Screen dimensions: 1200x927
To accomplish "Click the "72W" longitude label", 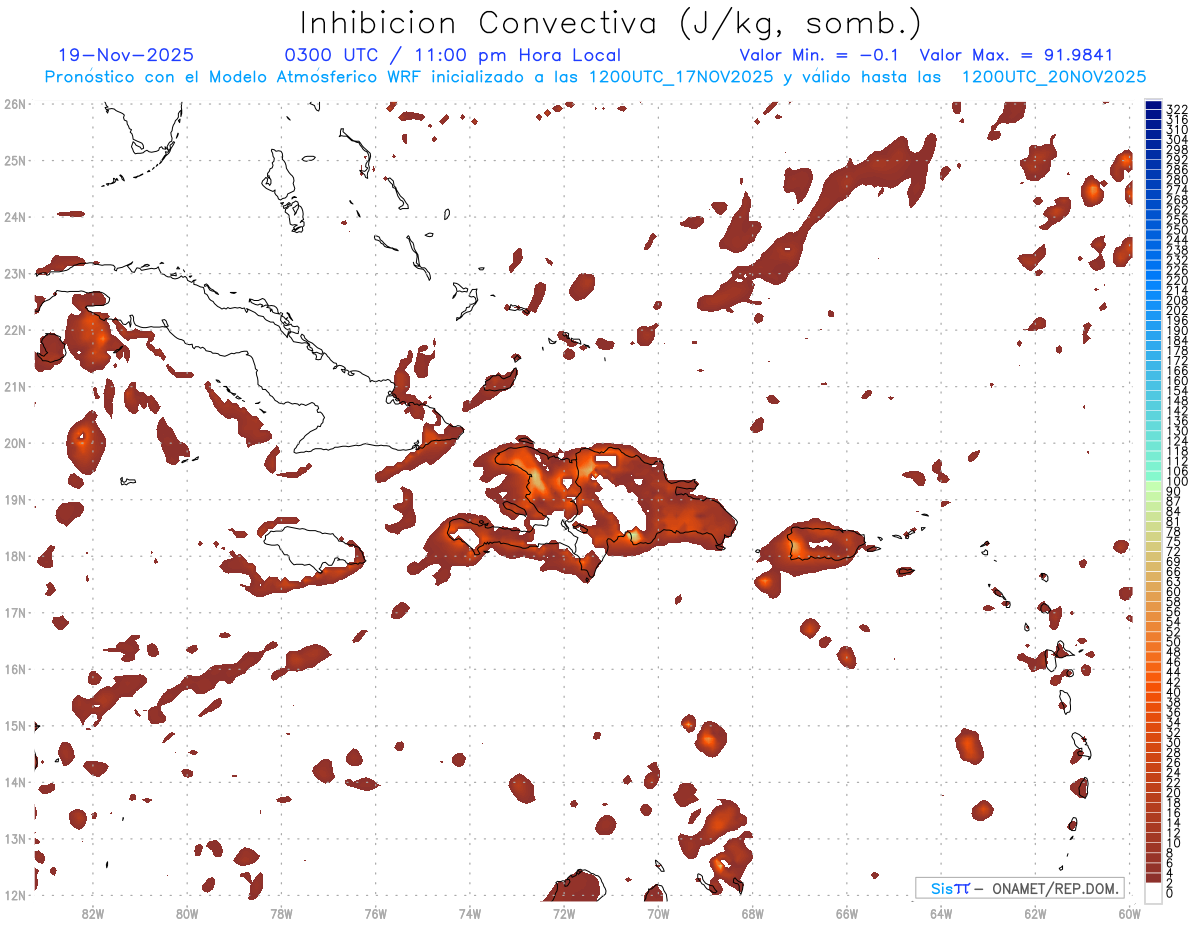I will 564,912.
